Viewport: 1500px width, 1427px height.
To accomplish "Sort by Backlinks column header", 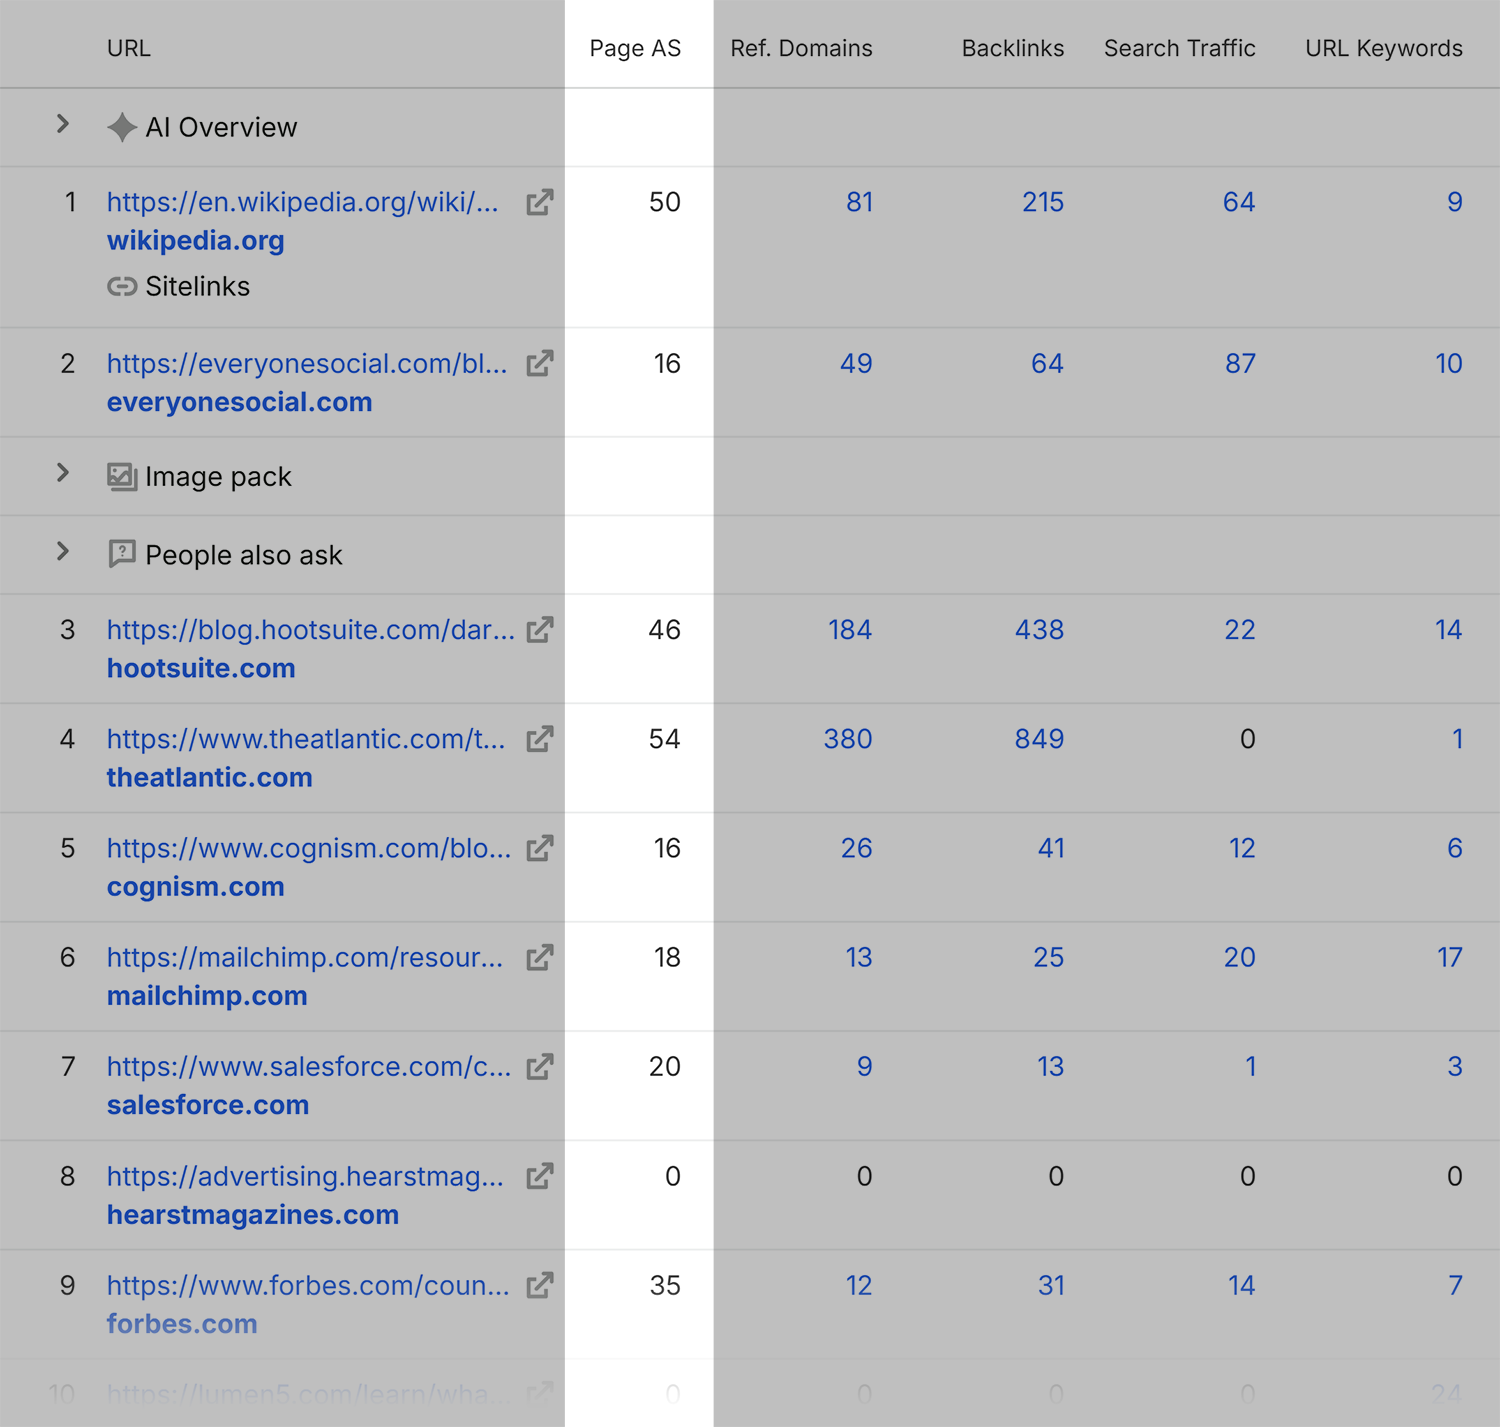I will 1012,48.
